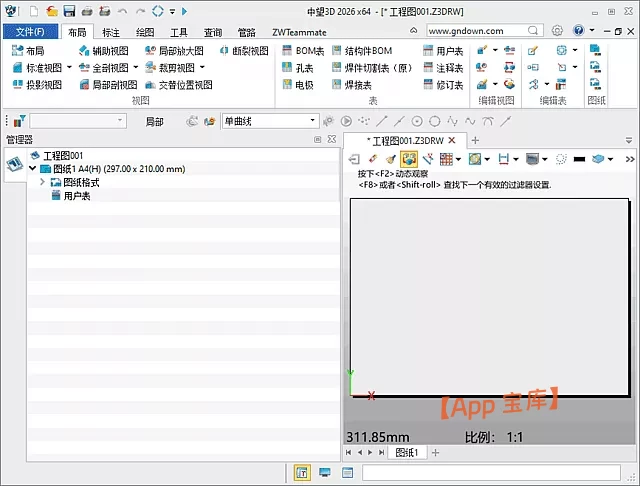Image resolution: width=640 pixels, height=486 pixels.
Task: Click the 局部 button in the filter toolbar
Action: tap(154, 121)
